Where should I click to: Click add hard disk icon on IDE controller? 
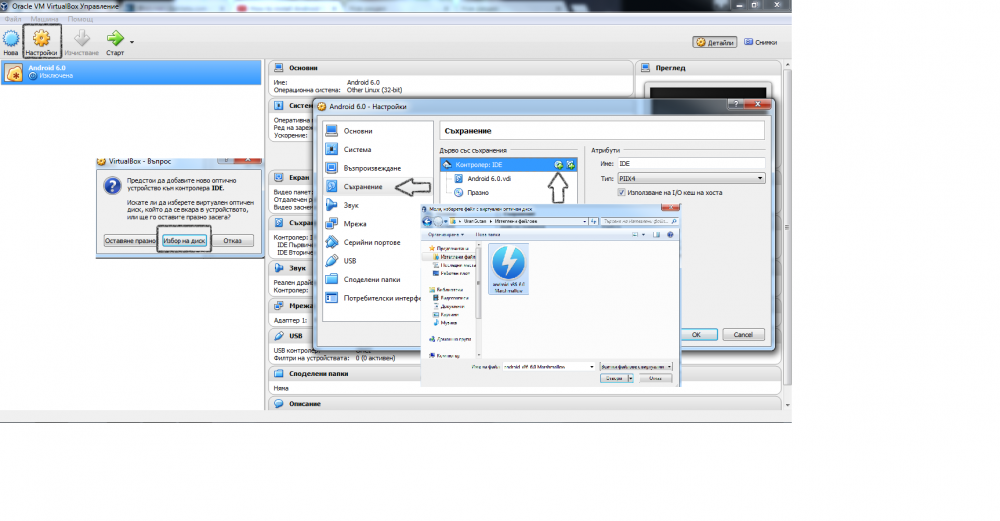click(571, 165)
